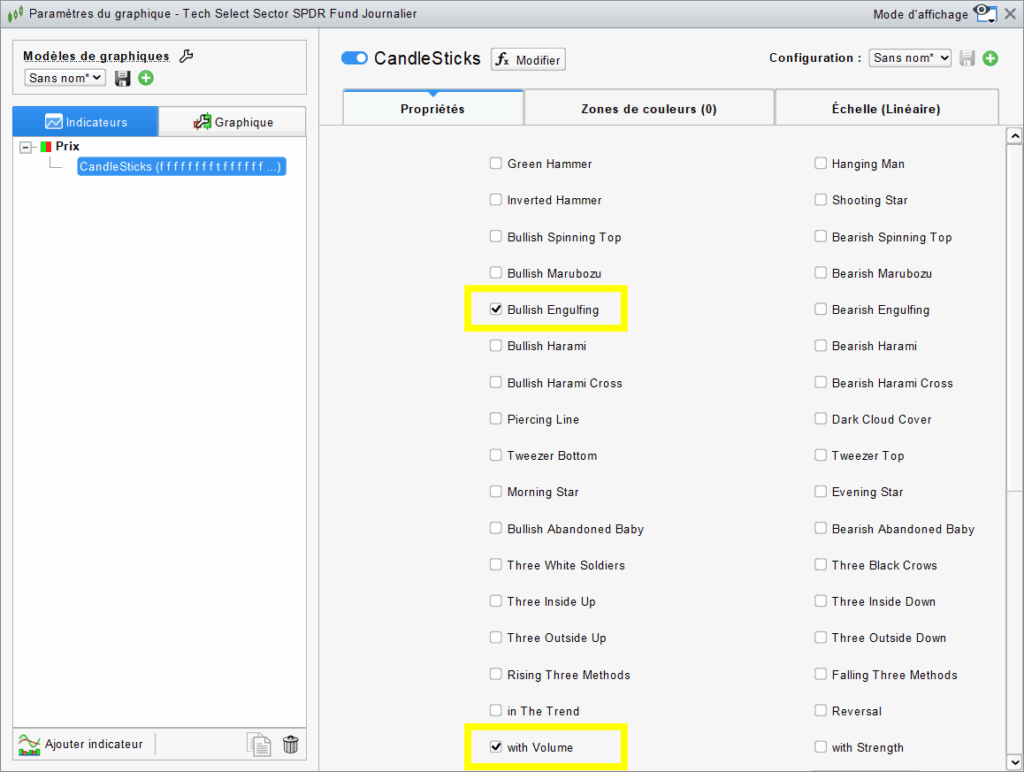Save the configuration with the floppy icon
The height and width of the screenshot is (772, 1024).
(967, 58)
